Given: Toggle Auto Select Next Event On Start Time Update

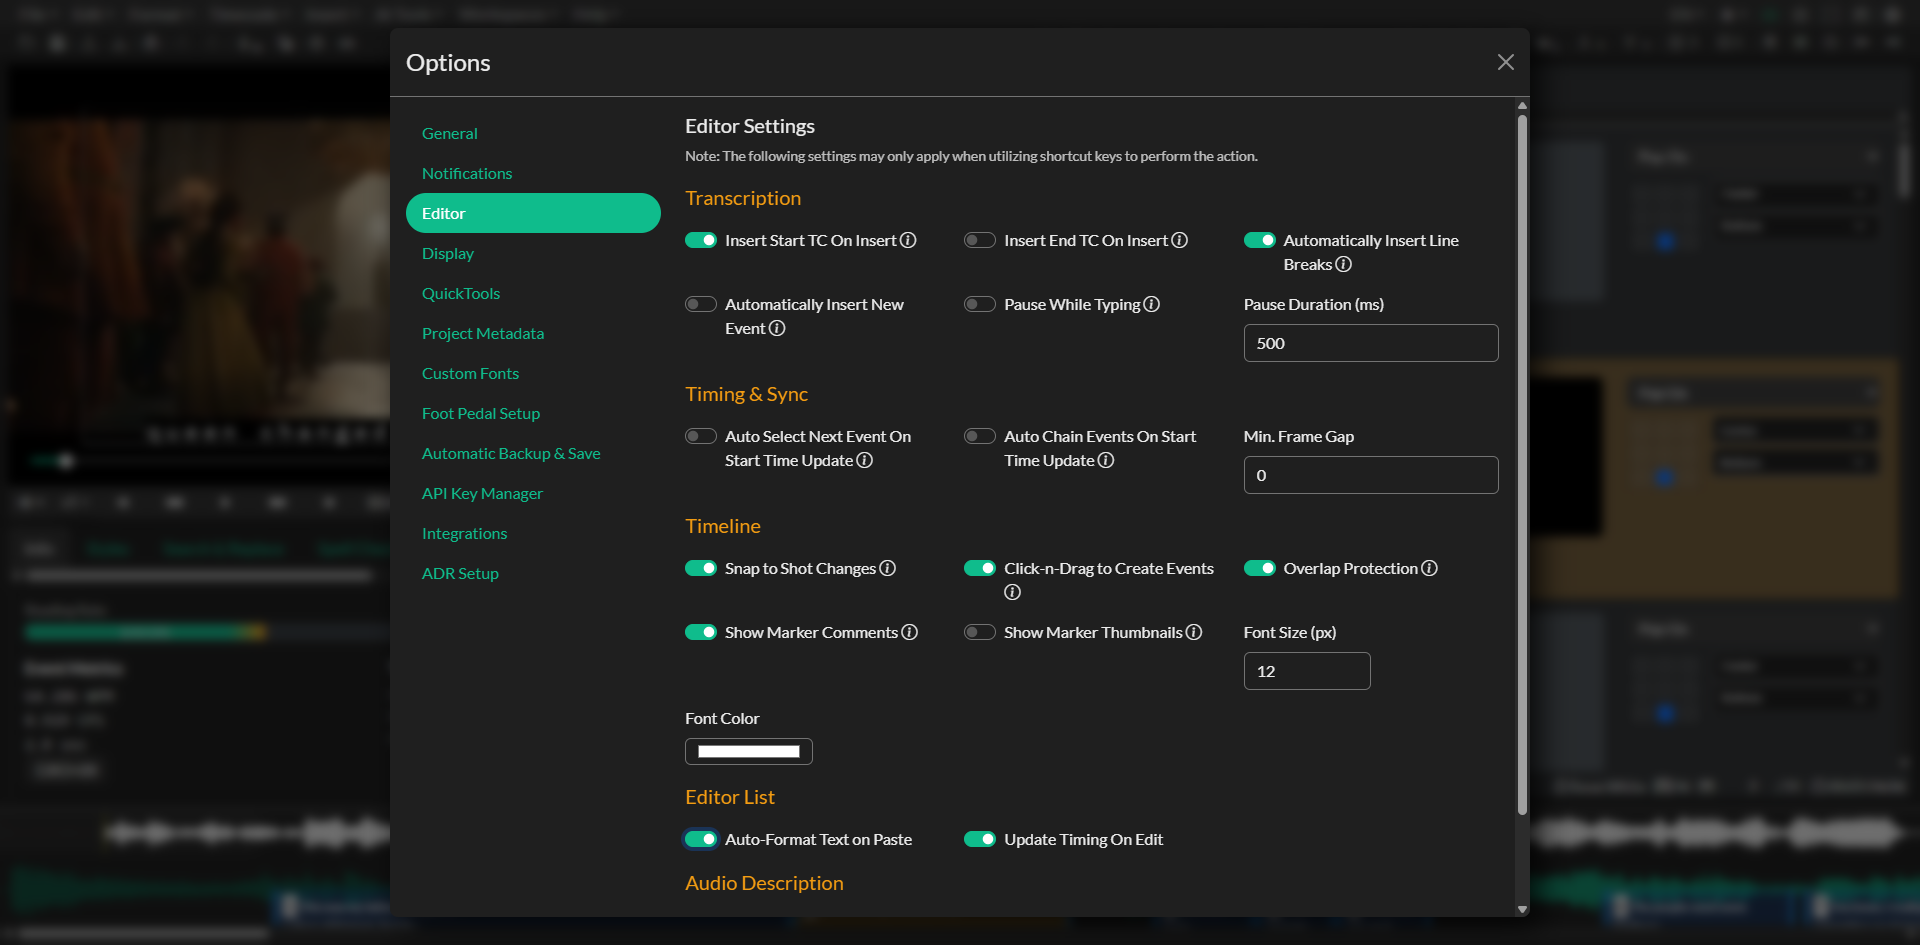Looking at the screenshot, I should [701, 436].
